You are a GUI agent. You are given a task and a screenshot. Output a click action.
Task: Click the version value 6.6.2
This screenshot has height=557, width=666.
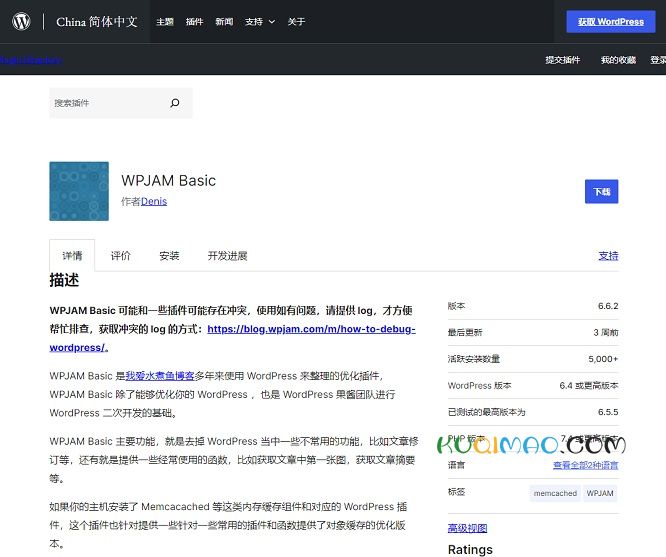(608, 306)
